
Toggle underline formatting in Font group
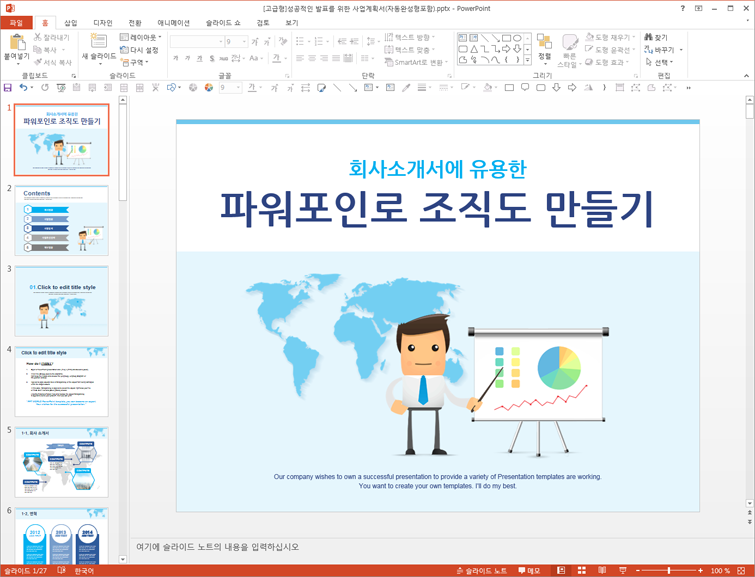point(199,58)
